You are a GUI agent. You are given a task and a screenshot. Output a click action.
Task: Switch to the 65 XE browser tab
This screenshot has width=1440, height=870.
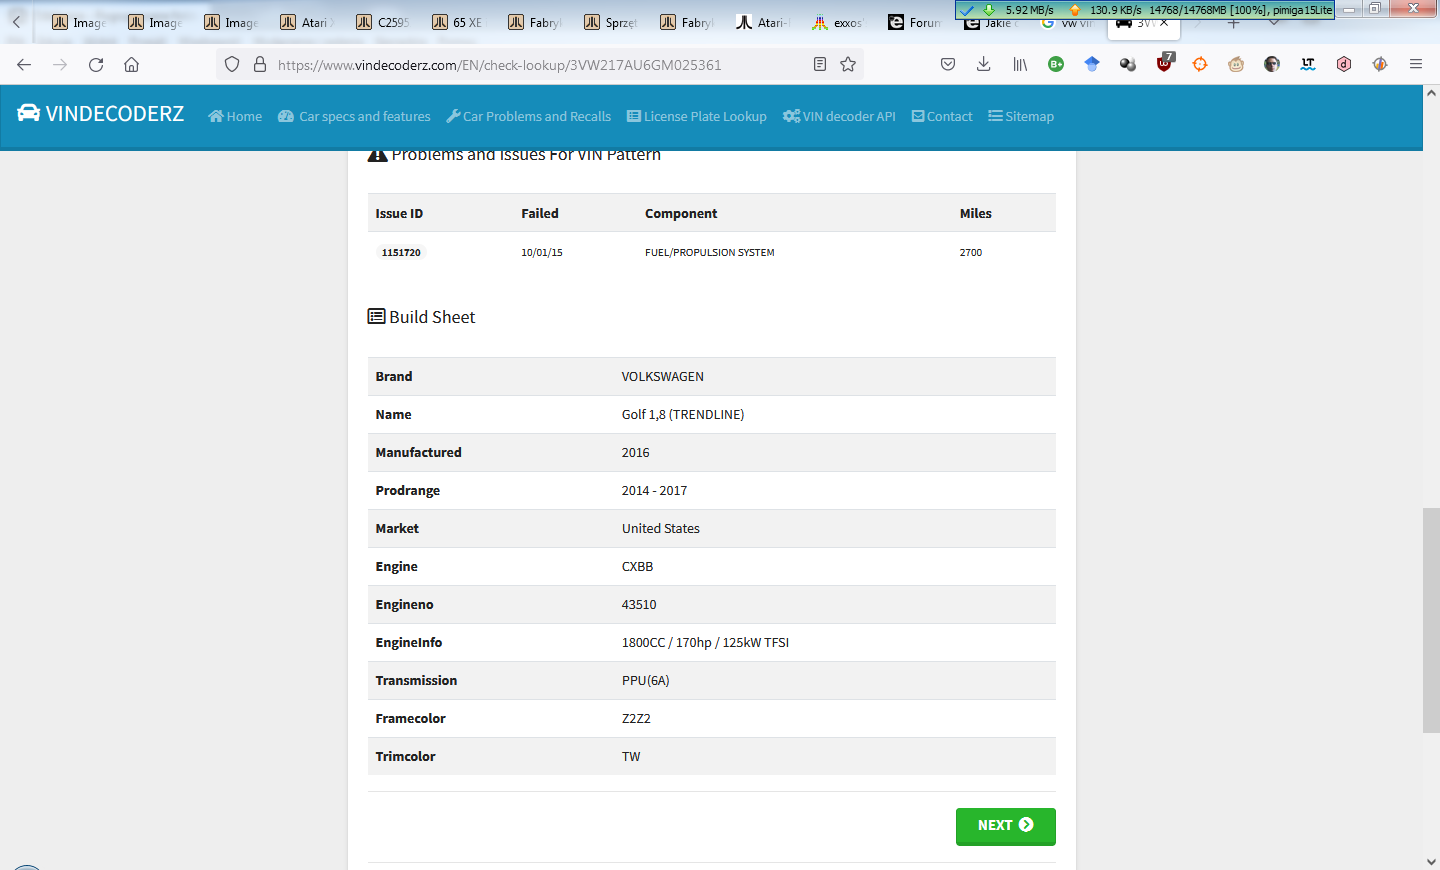click(x=460, y=22)
